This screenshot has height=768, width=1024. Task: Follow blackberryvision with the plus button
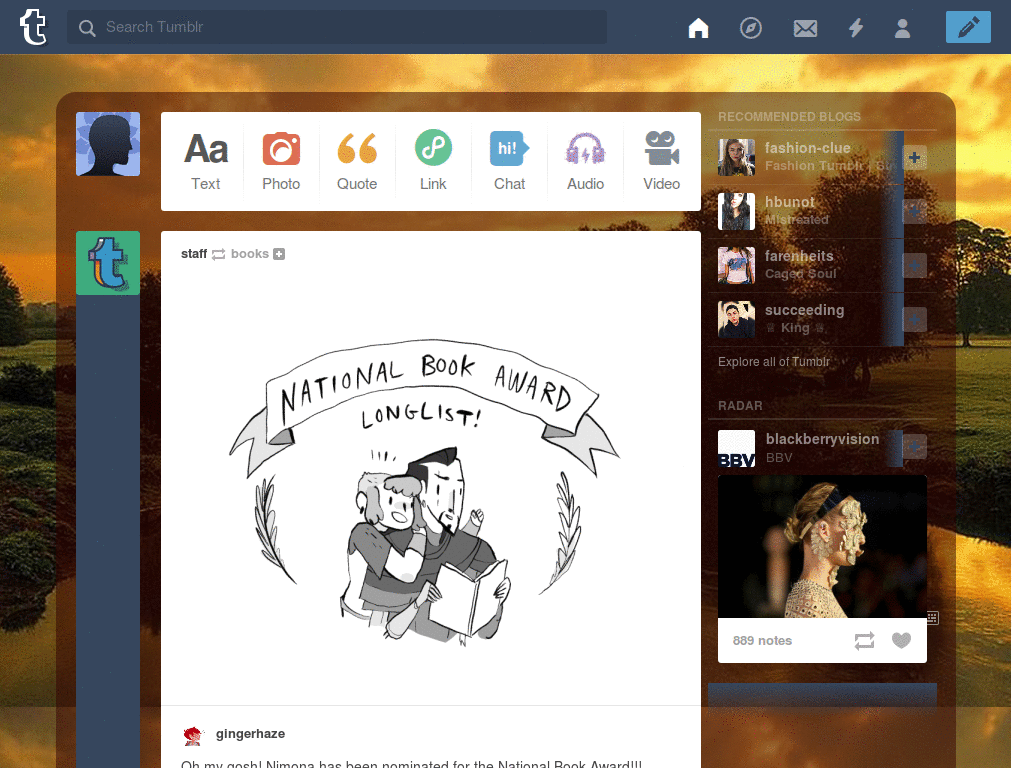[914, 447]
